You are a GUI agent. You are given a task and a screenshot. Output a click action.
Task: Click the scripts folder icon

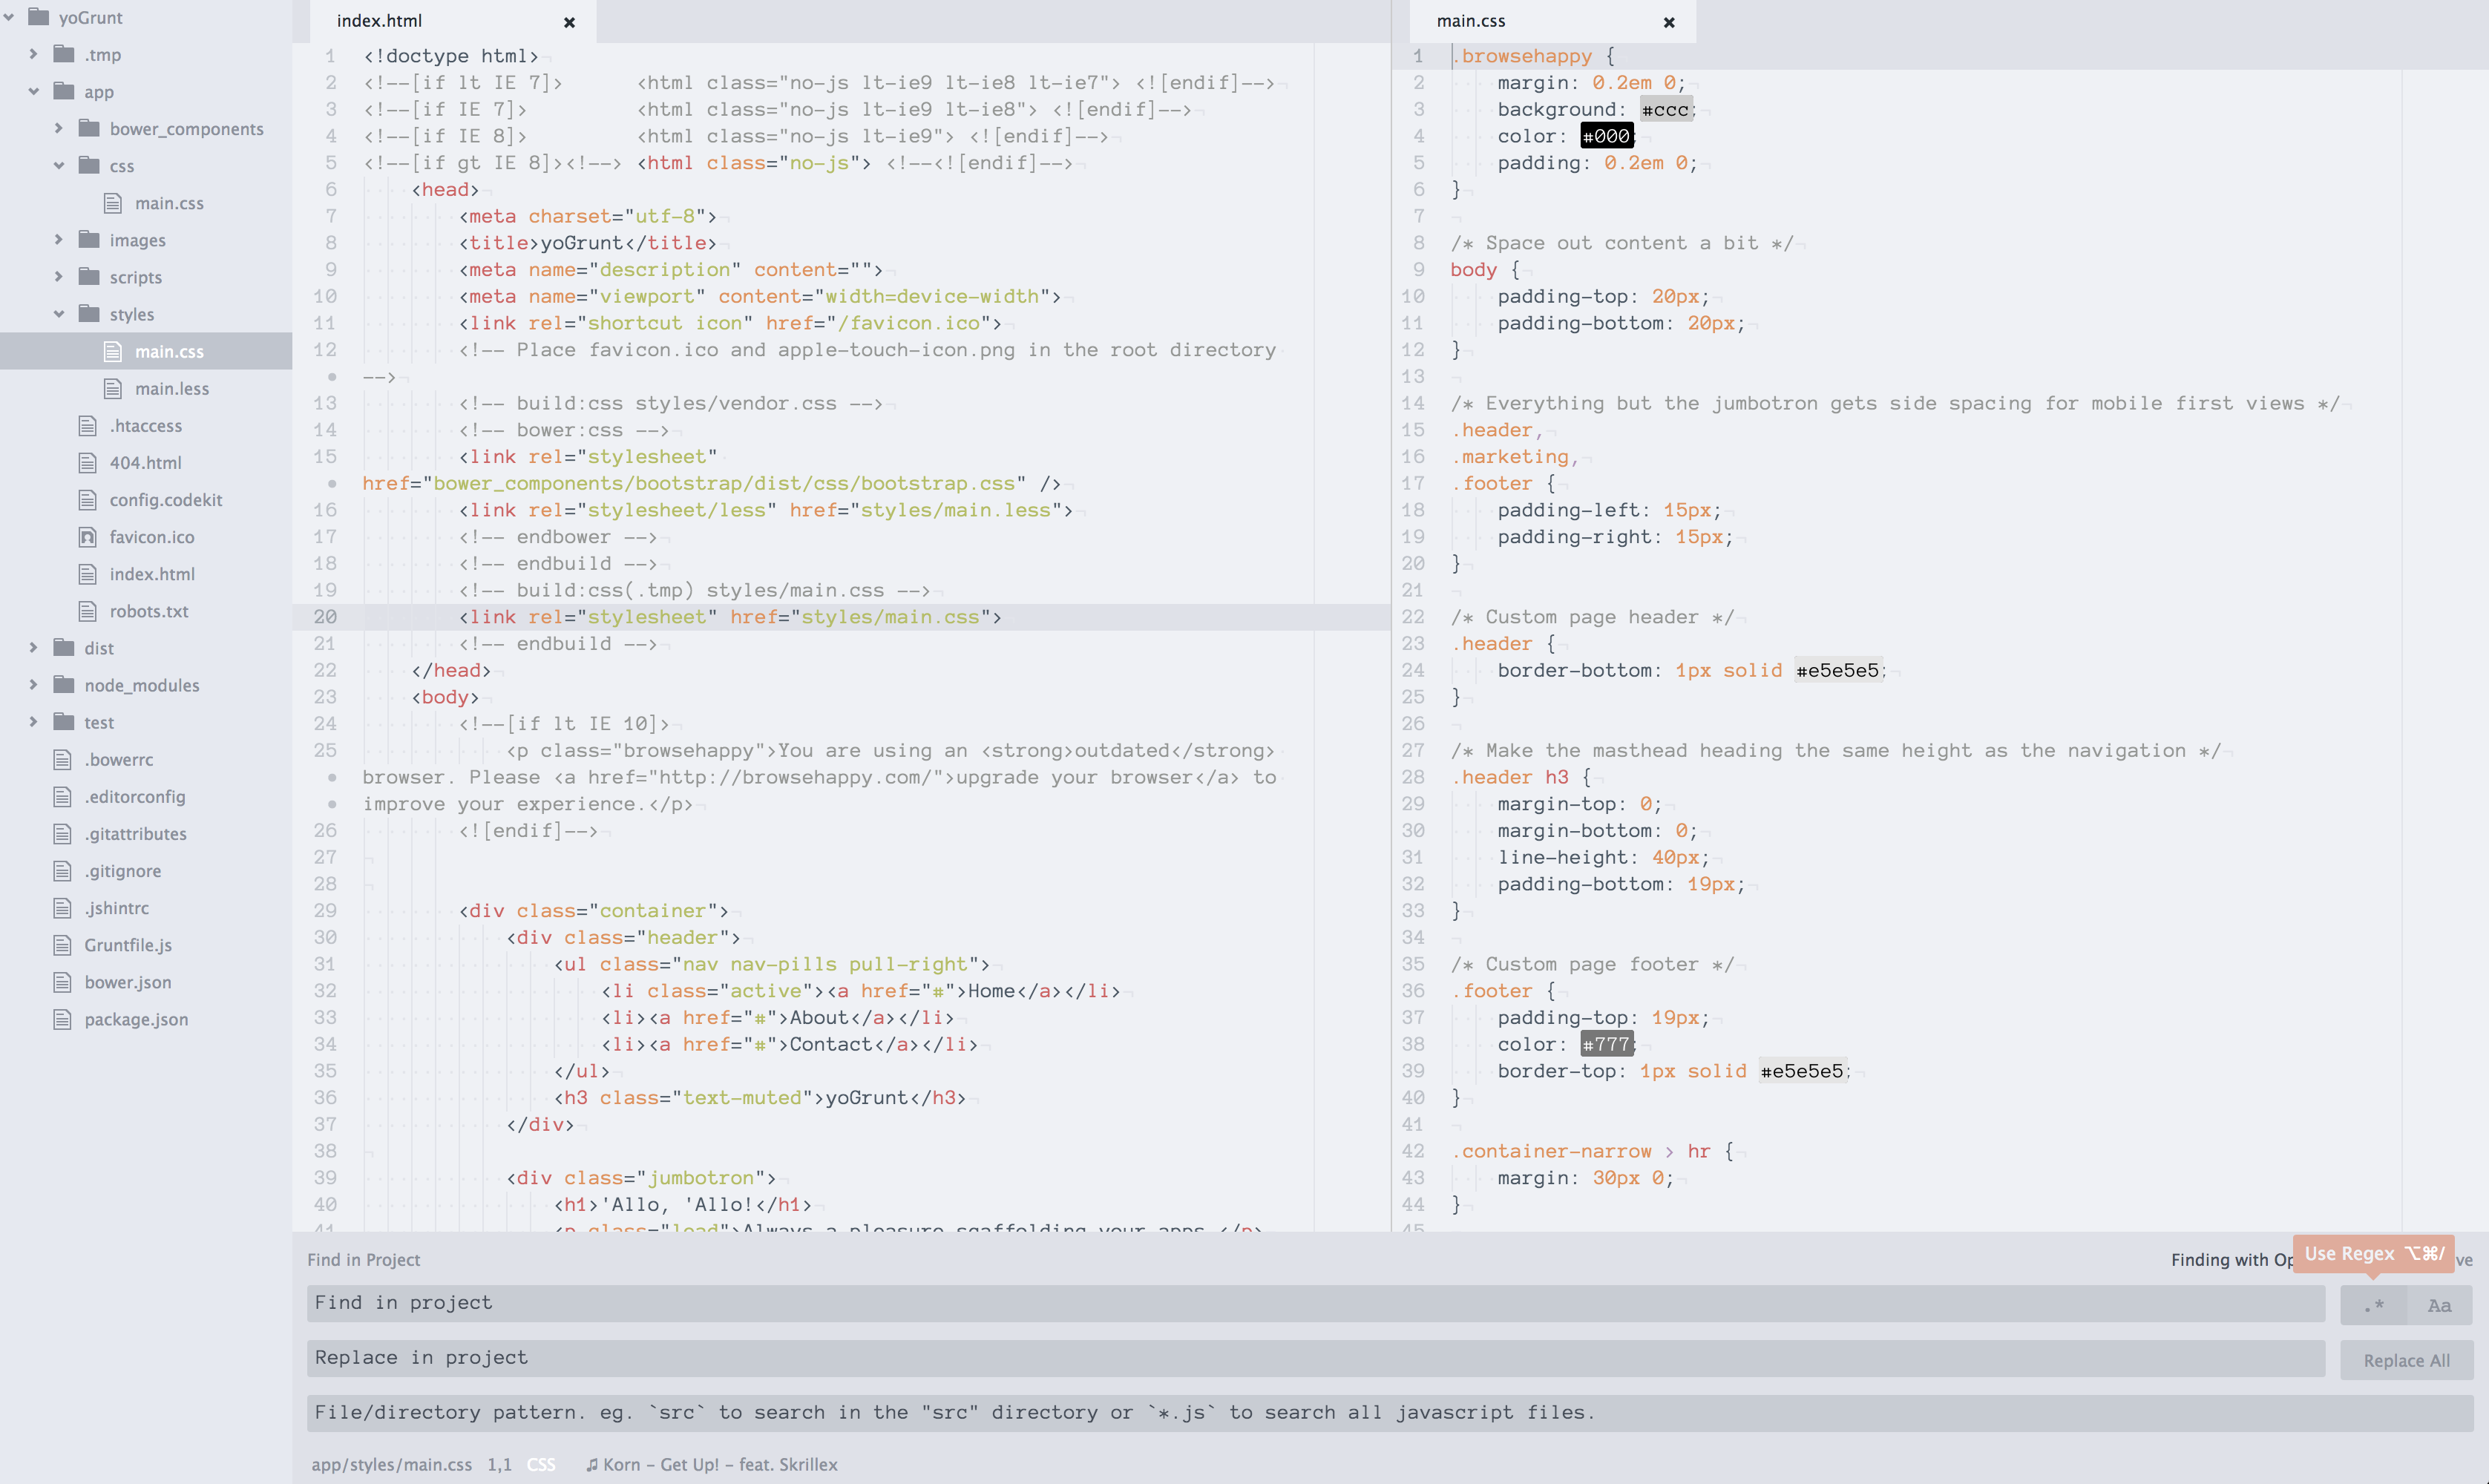click(89, 277)
